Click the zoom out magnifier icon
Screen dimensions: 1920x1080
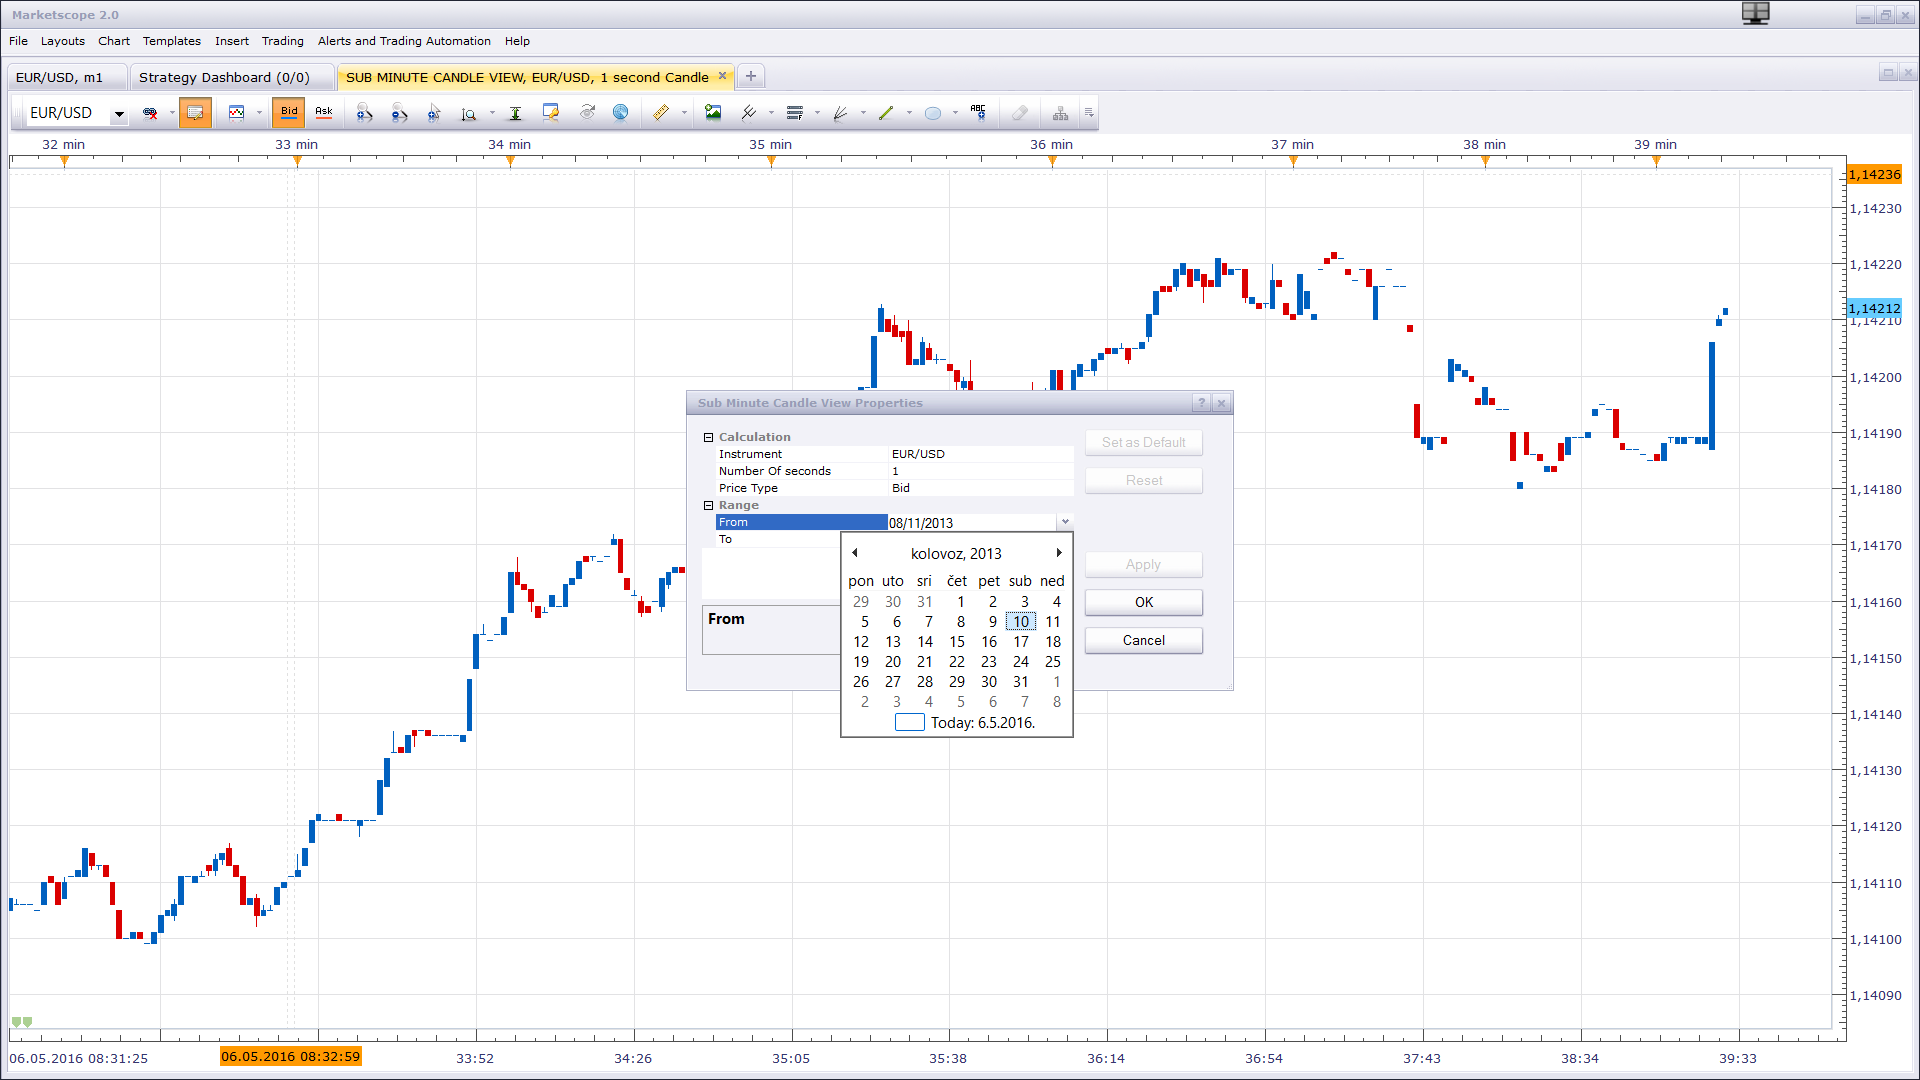(x=399, y=113)
